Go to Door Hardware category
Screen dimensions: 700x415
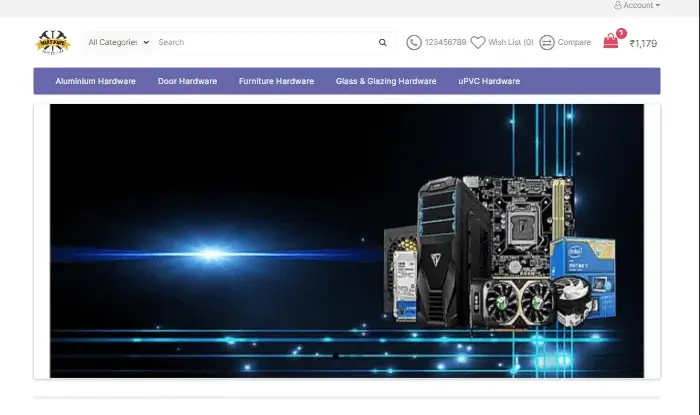(x=187, y=81)
